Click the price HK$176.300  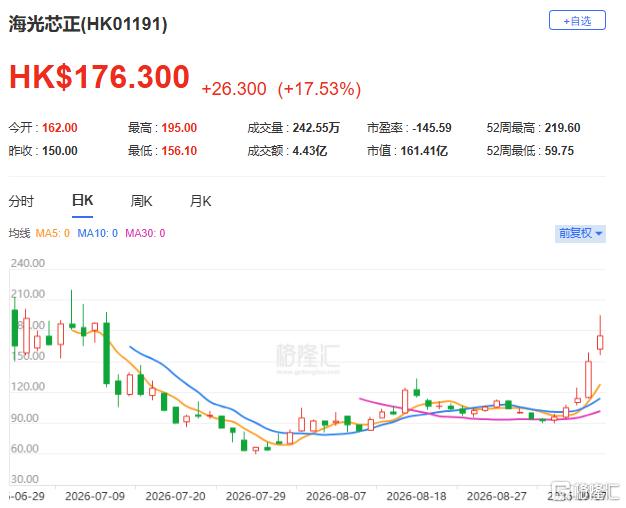coord(99,77)
